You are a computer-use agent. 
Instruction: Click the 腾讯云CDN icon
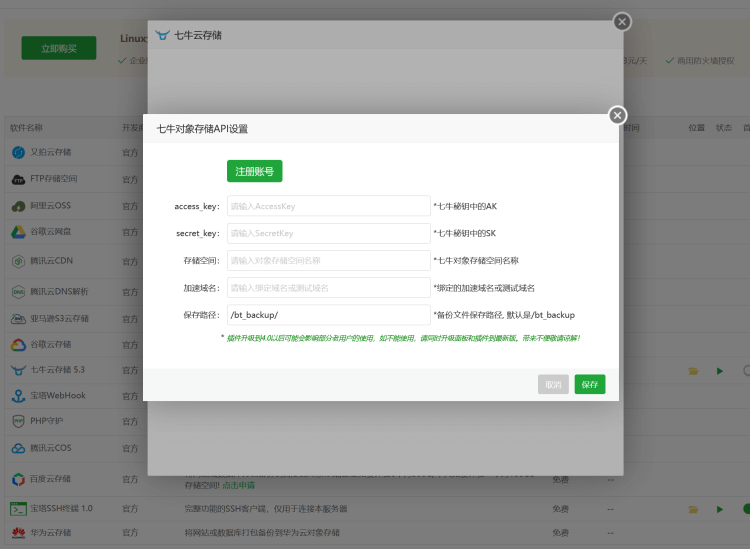[x=18, y=261]
